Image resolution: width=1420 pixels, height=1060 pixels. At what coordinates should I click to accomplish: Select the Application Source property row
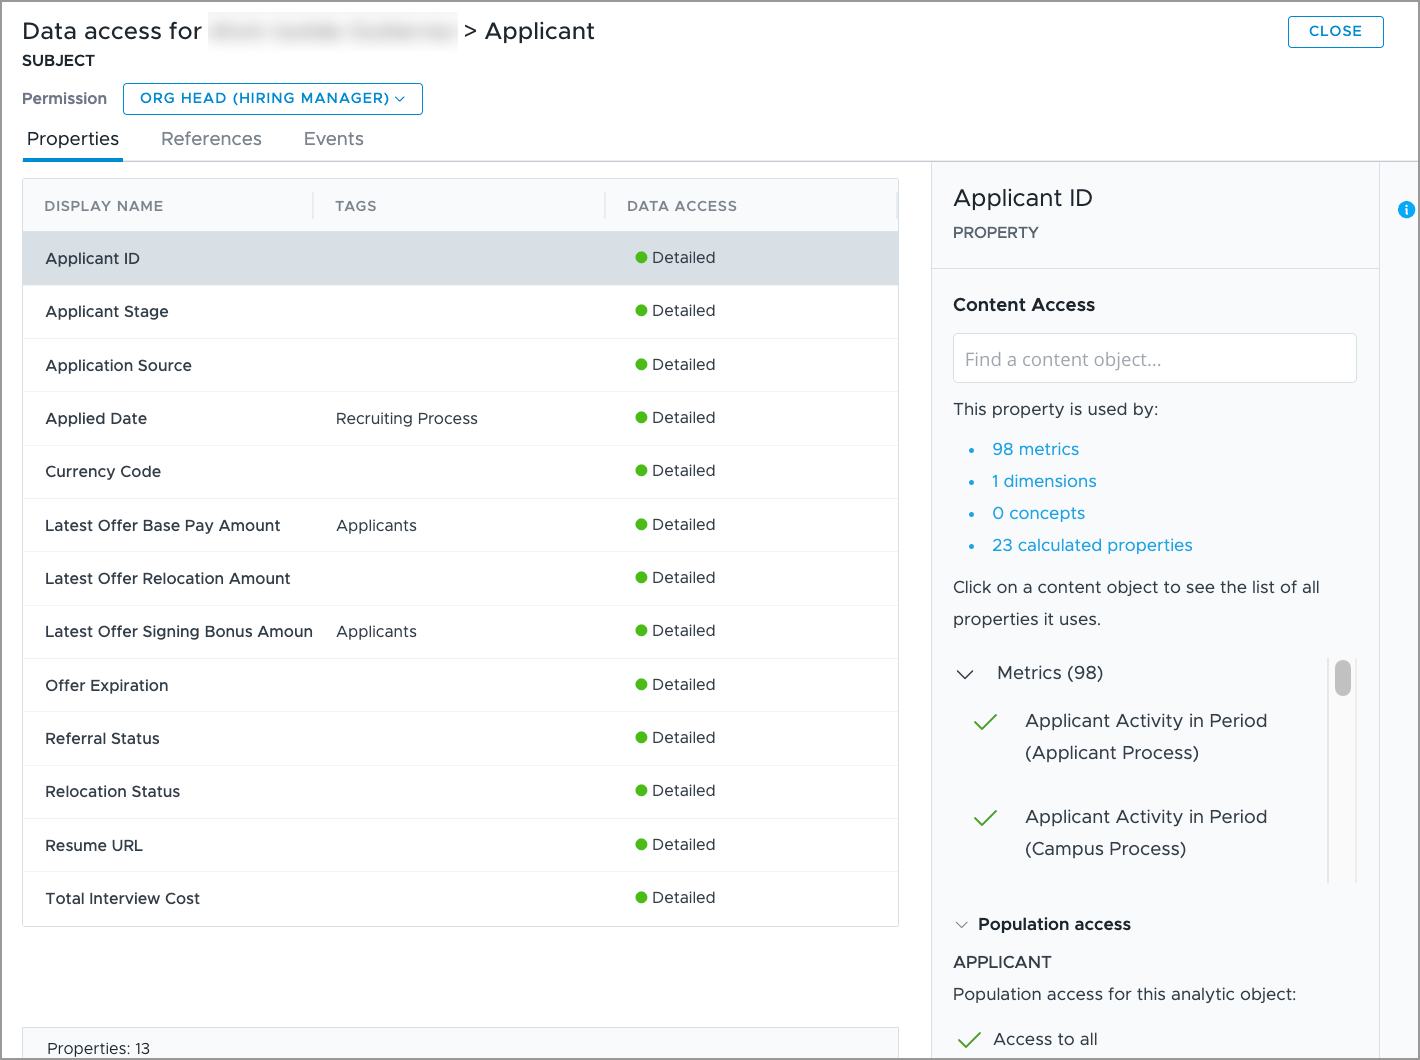[x=460, y=365]
